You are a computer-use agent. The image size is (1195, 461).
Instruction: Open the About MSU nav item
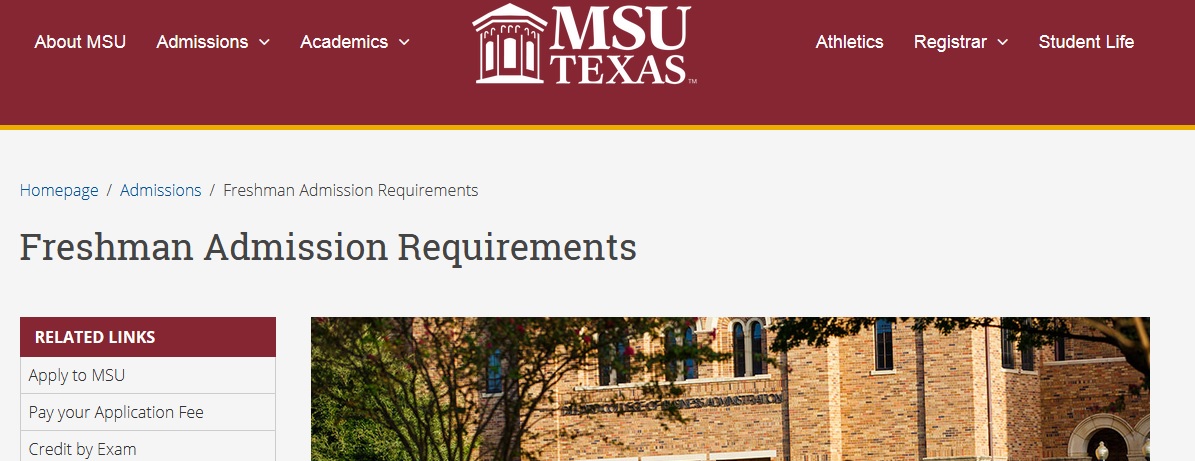point(80,42)
